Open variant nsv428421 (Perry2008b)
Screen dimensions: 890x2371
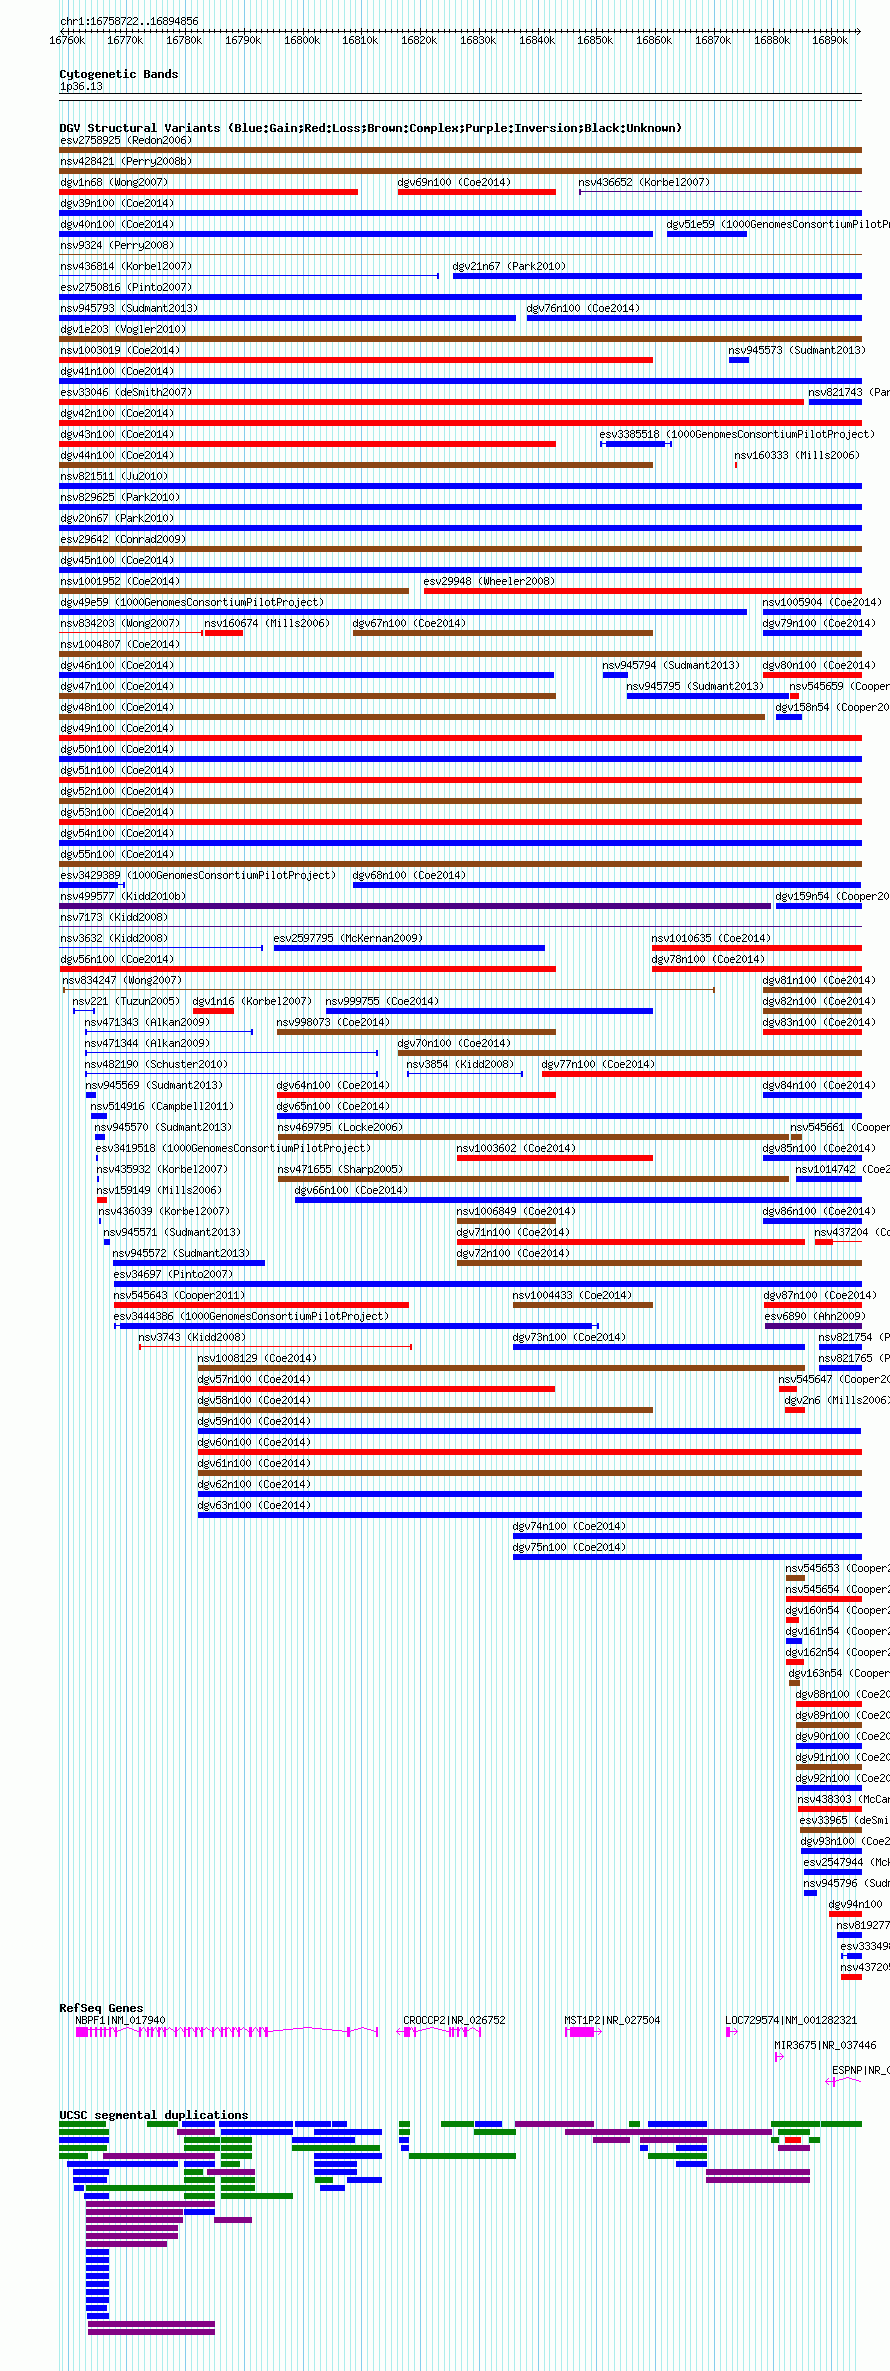pyautogui.click(x=126, y=161)
